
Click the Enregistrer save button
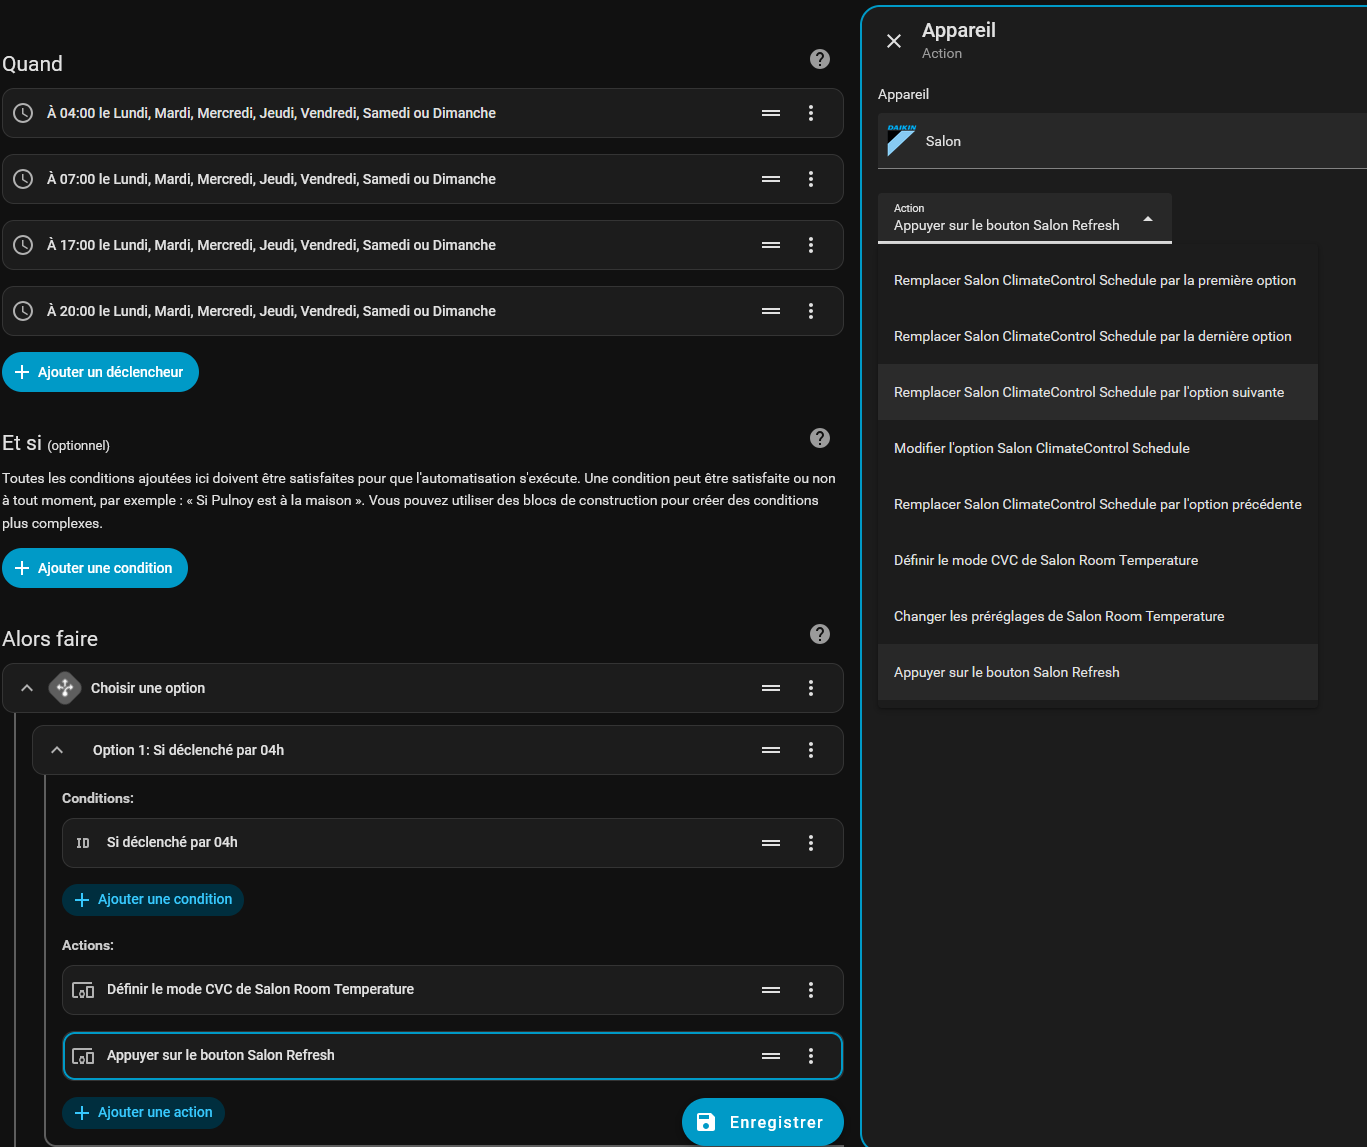(762, 1122)
